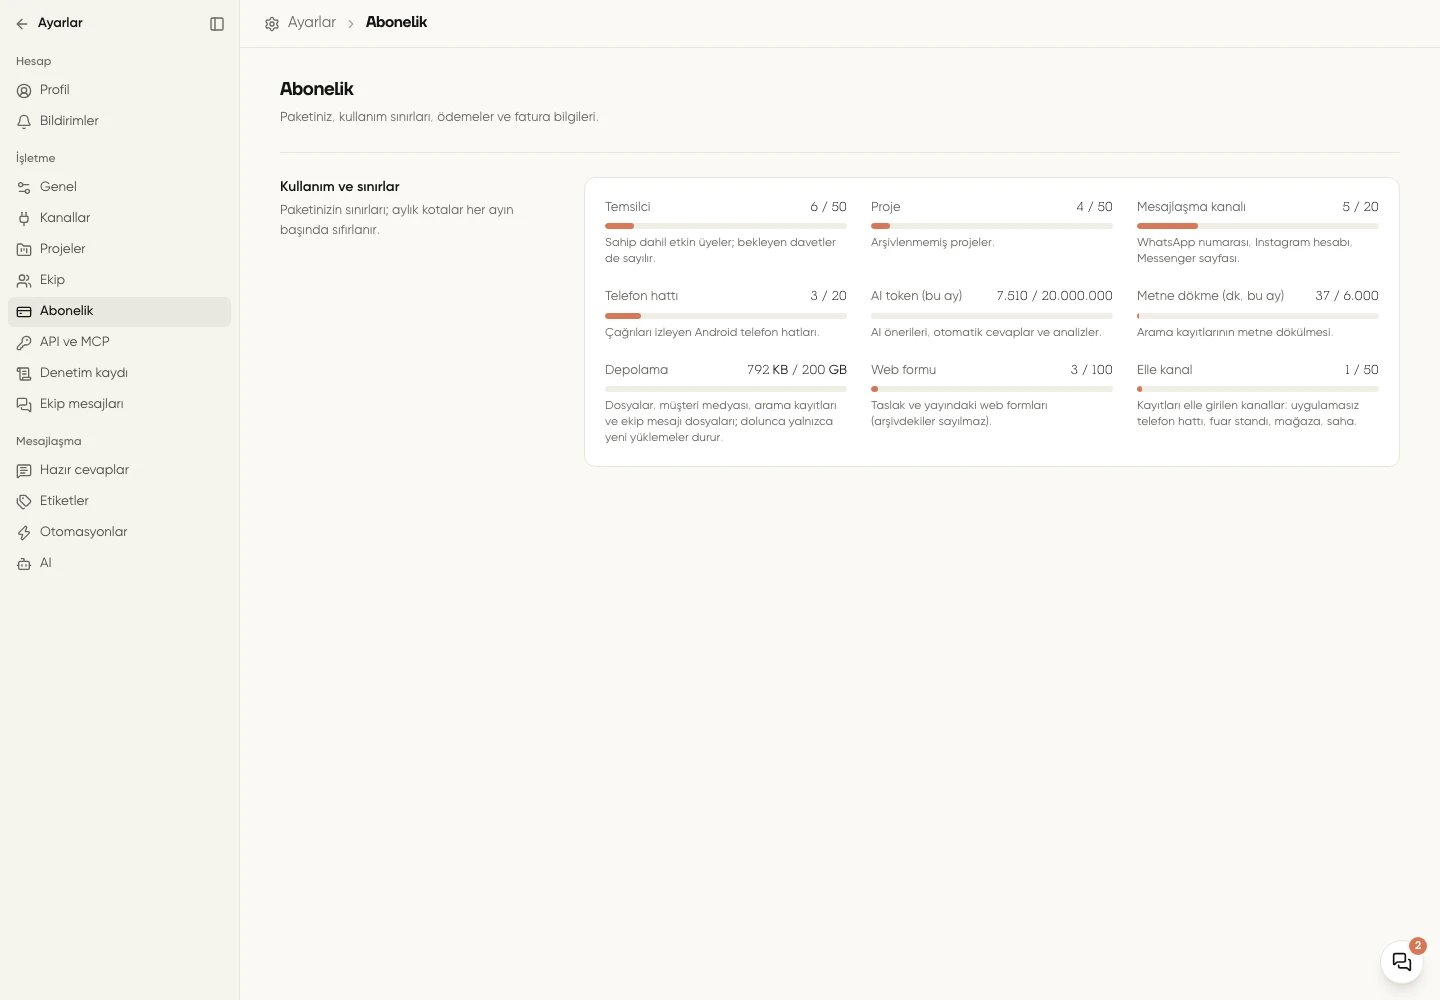The height and width of the screenshot is (1000, 1440).
Task: Click the 'Depolama' label
Action: [x=636, y=370]
